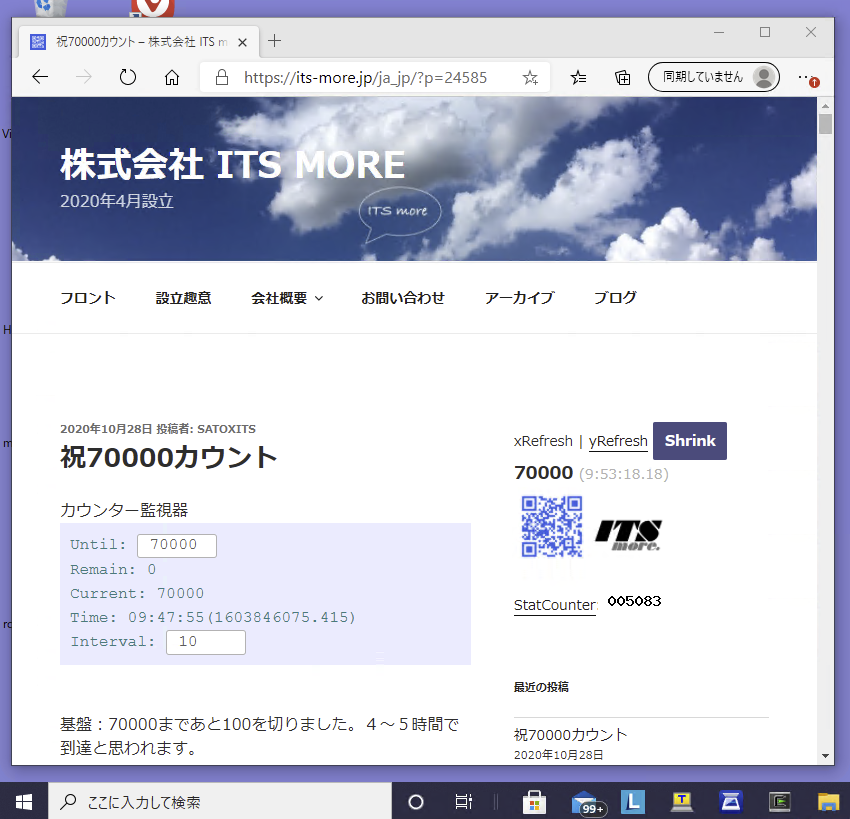Click the back arrow navigation icon
This screenshot has height=819, width=850.
[40, 77]
